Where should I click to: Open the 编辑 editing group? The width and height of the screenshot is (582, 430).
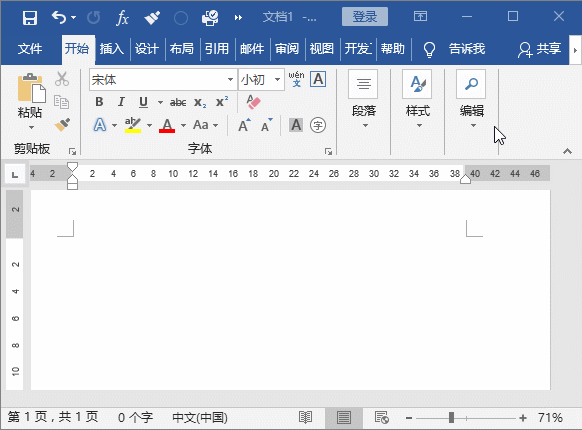point(471,99)
